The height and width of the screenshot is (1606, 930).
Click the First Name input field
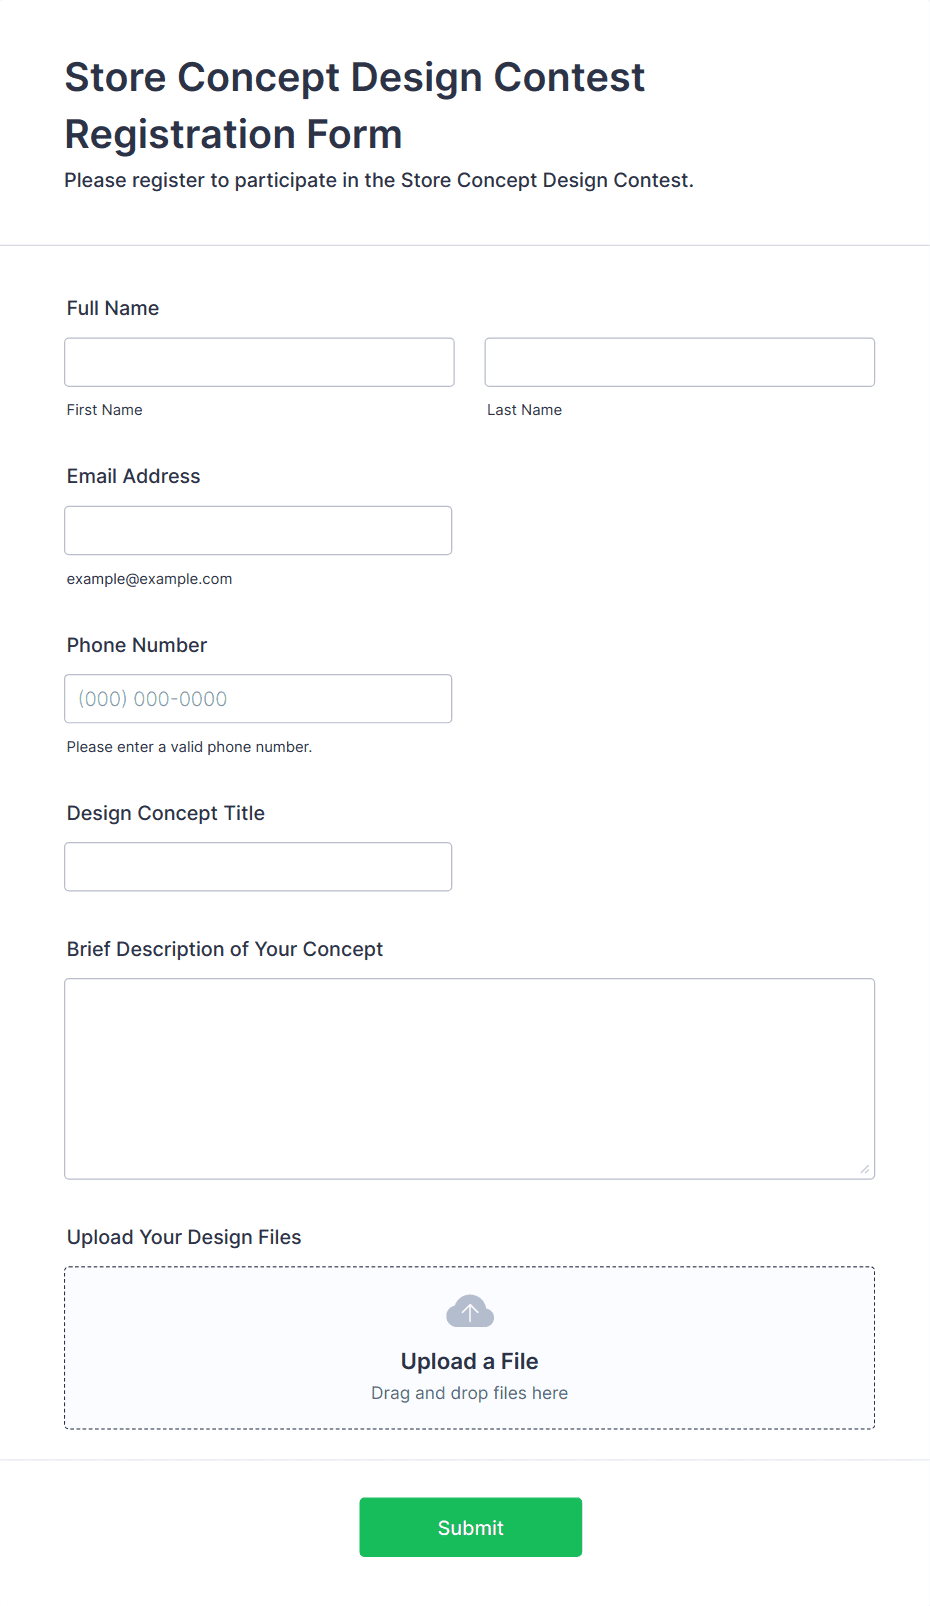pos(259,362)
